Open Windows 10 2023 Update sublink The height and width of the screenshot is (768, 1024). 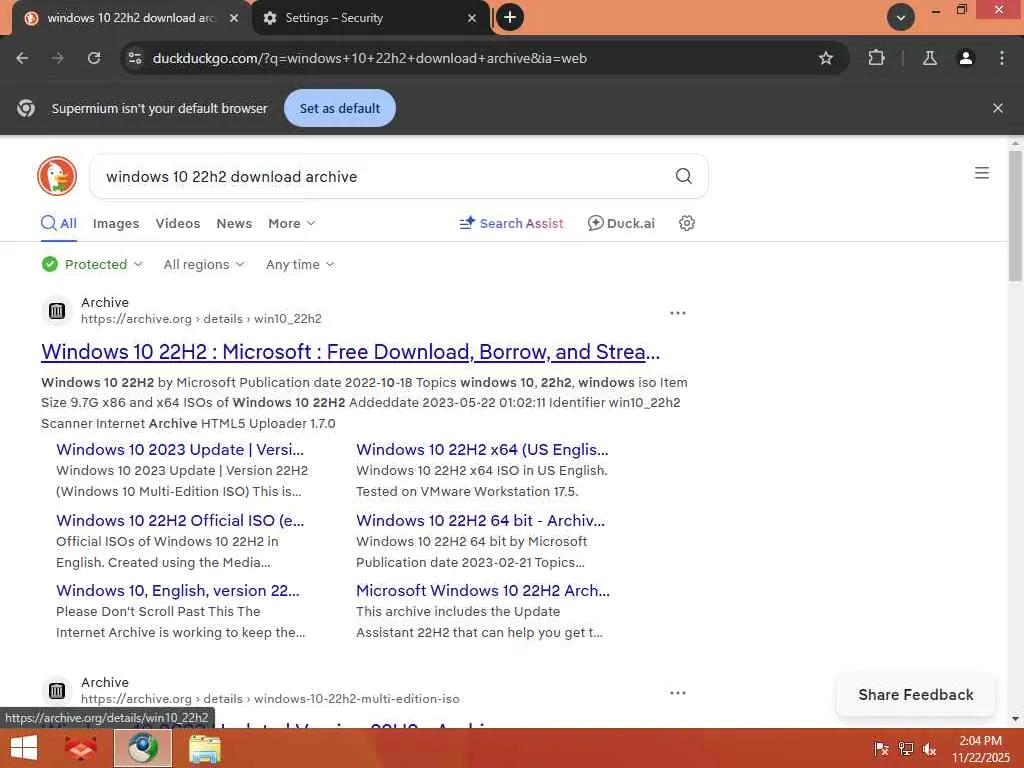tap(180, 449)
